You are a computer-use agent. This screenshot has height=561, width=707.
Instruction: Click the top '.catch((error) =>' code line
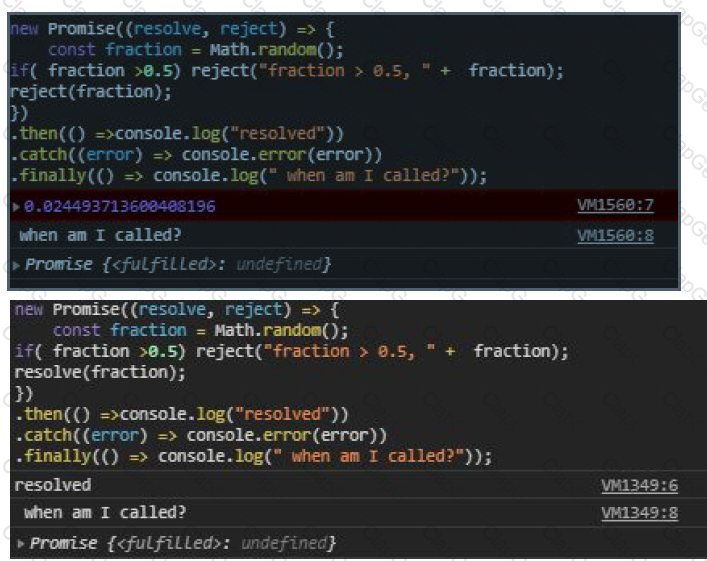(196, 155)
